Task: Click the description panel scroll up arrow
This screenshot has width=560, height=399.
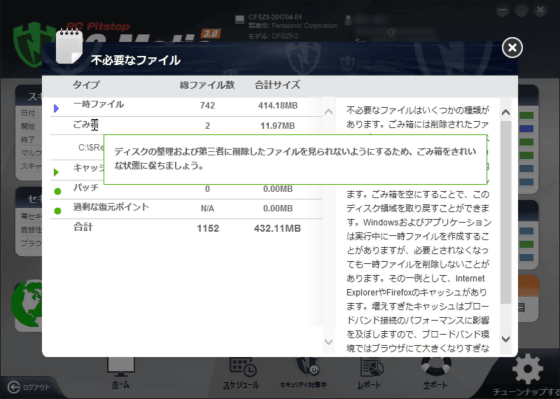Action: [506, 112]
